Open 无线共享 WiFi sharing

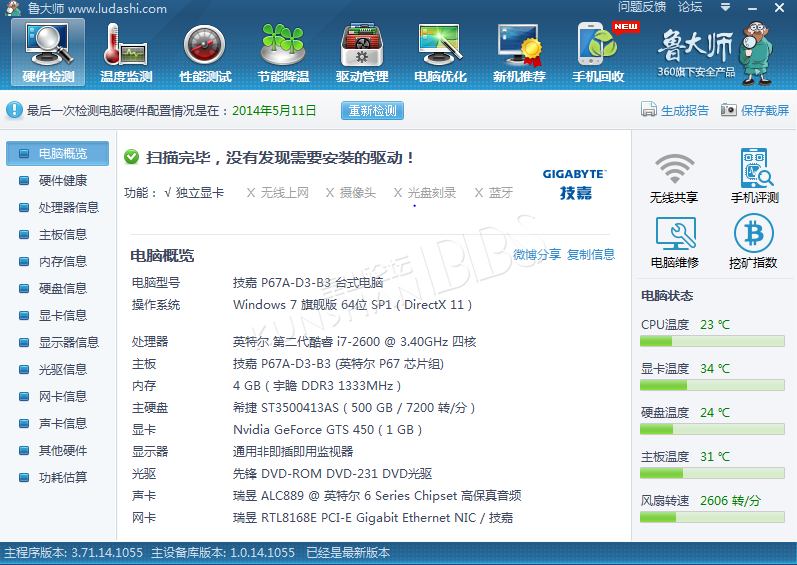pyautogui.click(x=674, y=178)
